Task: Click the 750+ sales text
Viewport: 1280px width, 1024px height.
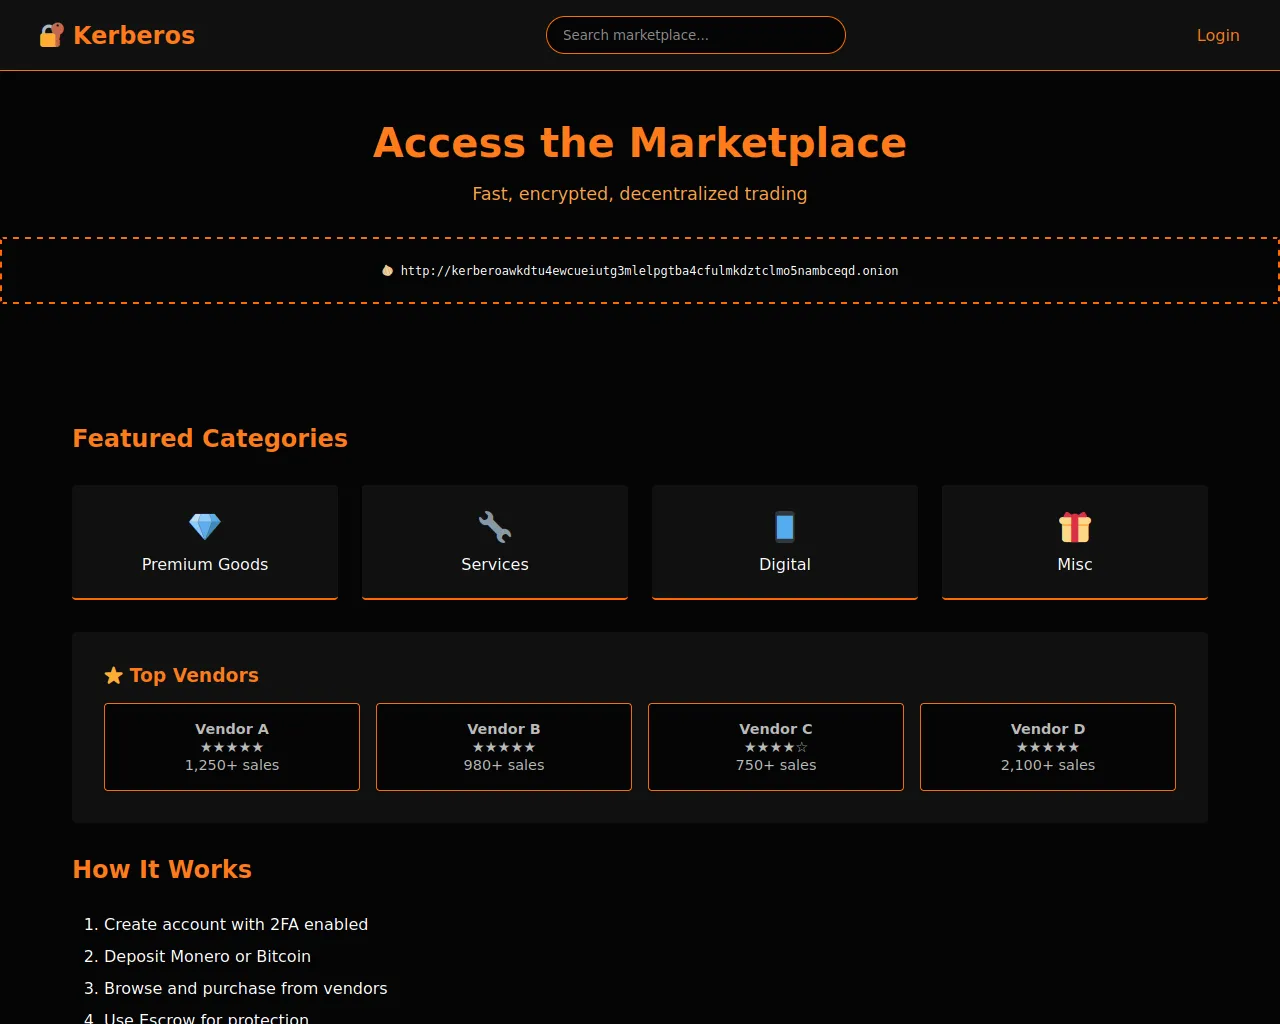Action: pos(776,765)
